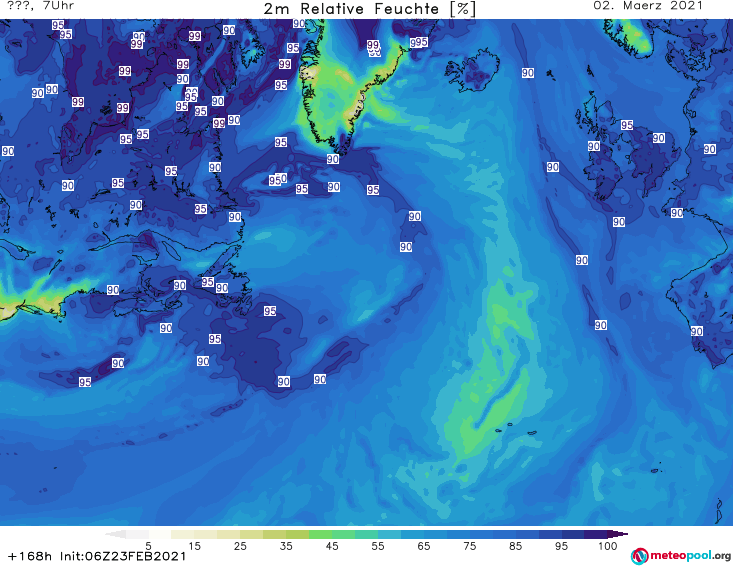
Task: Click the '75' tick label on the color scale
Action: [x=469, y=546]
